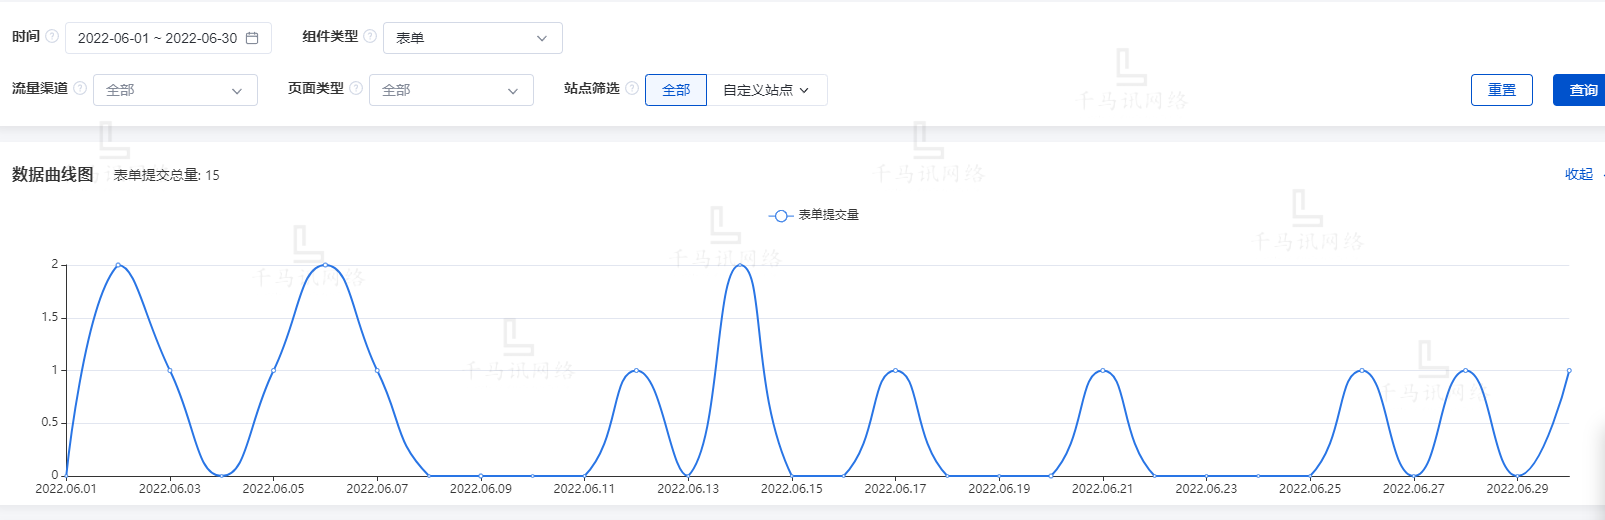
Task: Click the date range 2022-06-01 ~ 2022-06-30 field
Action: 157,38
